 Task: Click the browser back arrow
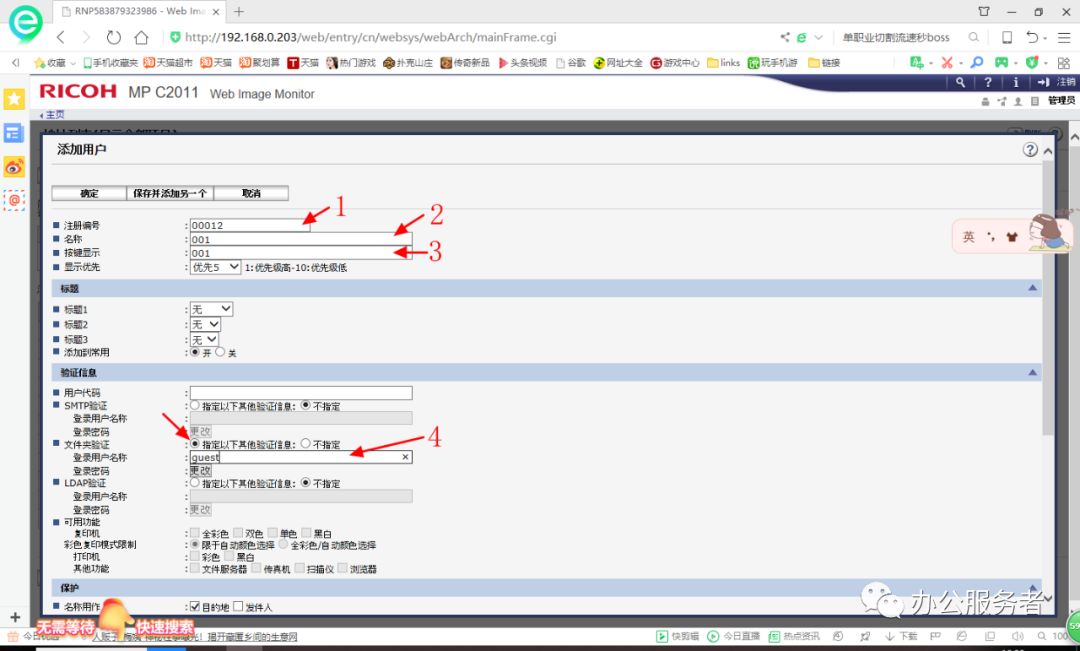click(61, 37)
